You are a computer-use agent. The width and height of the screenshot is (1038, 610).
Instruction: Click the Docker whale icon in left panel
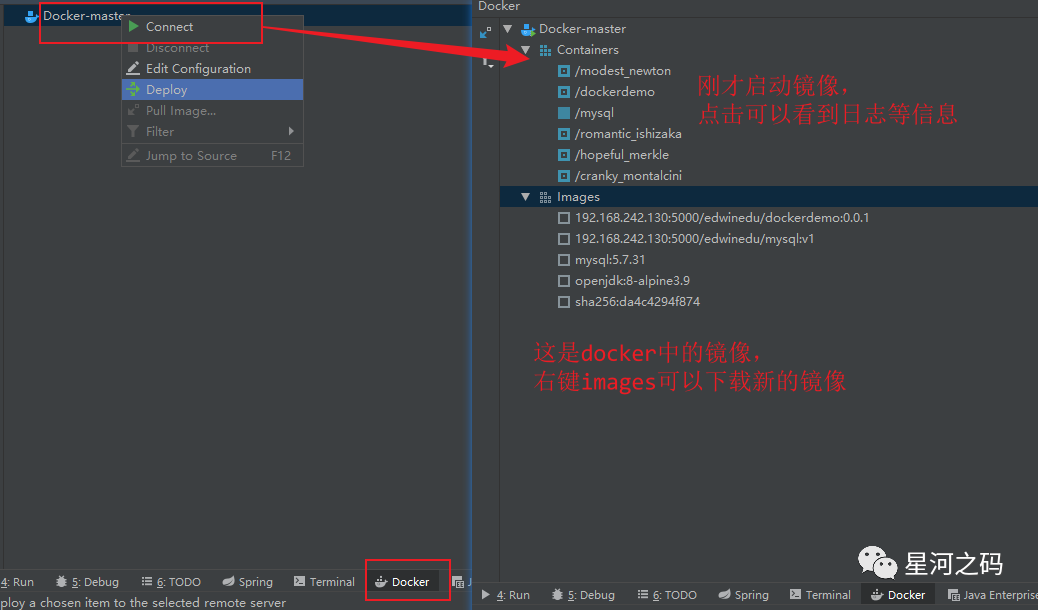(30, 17)
